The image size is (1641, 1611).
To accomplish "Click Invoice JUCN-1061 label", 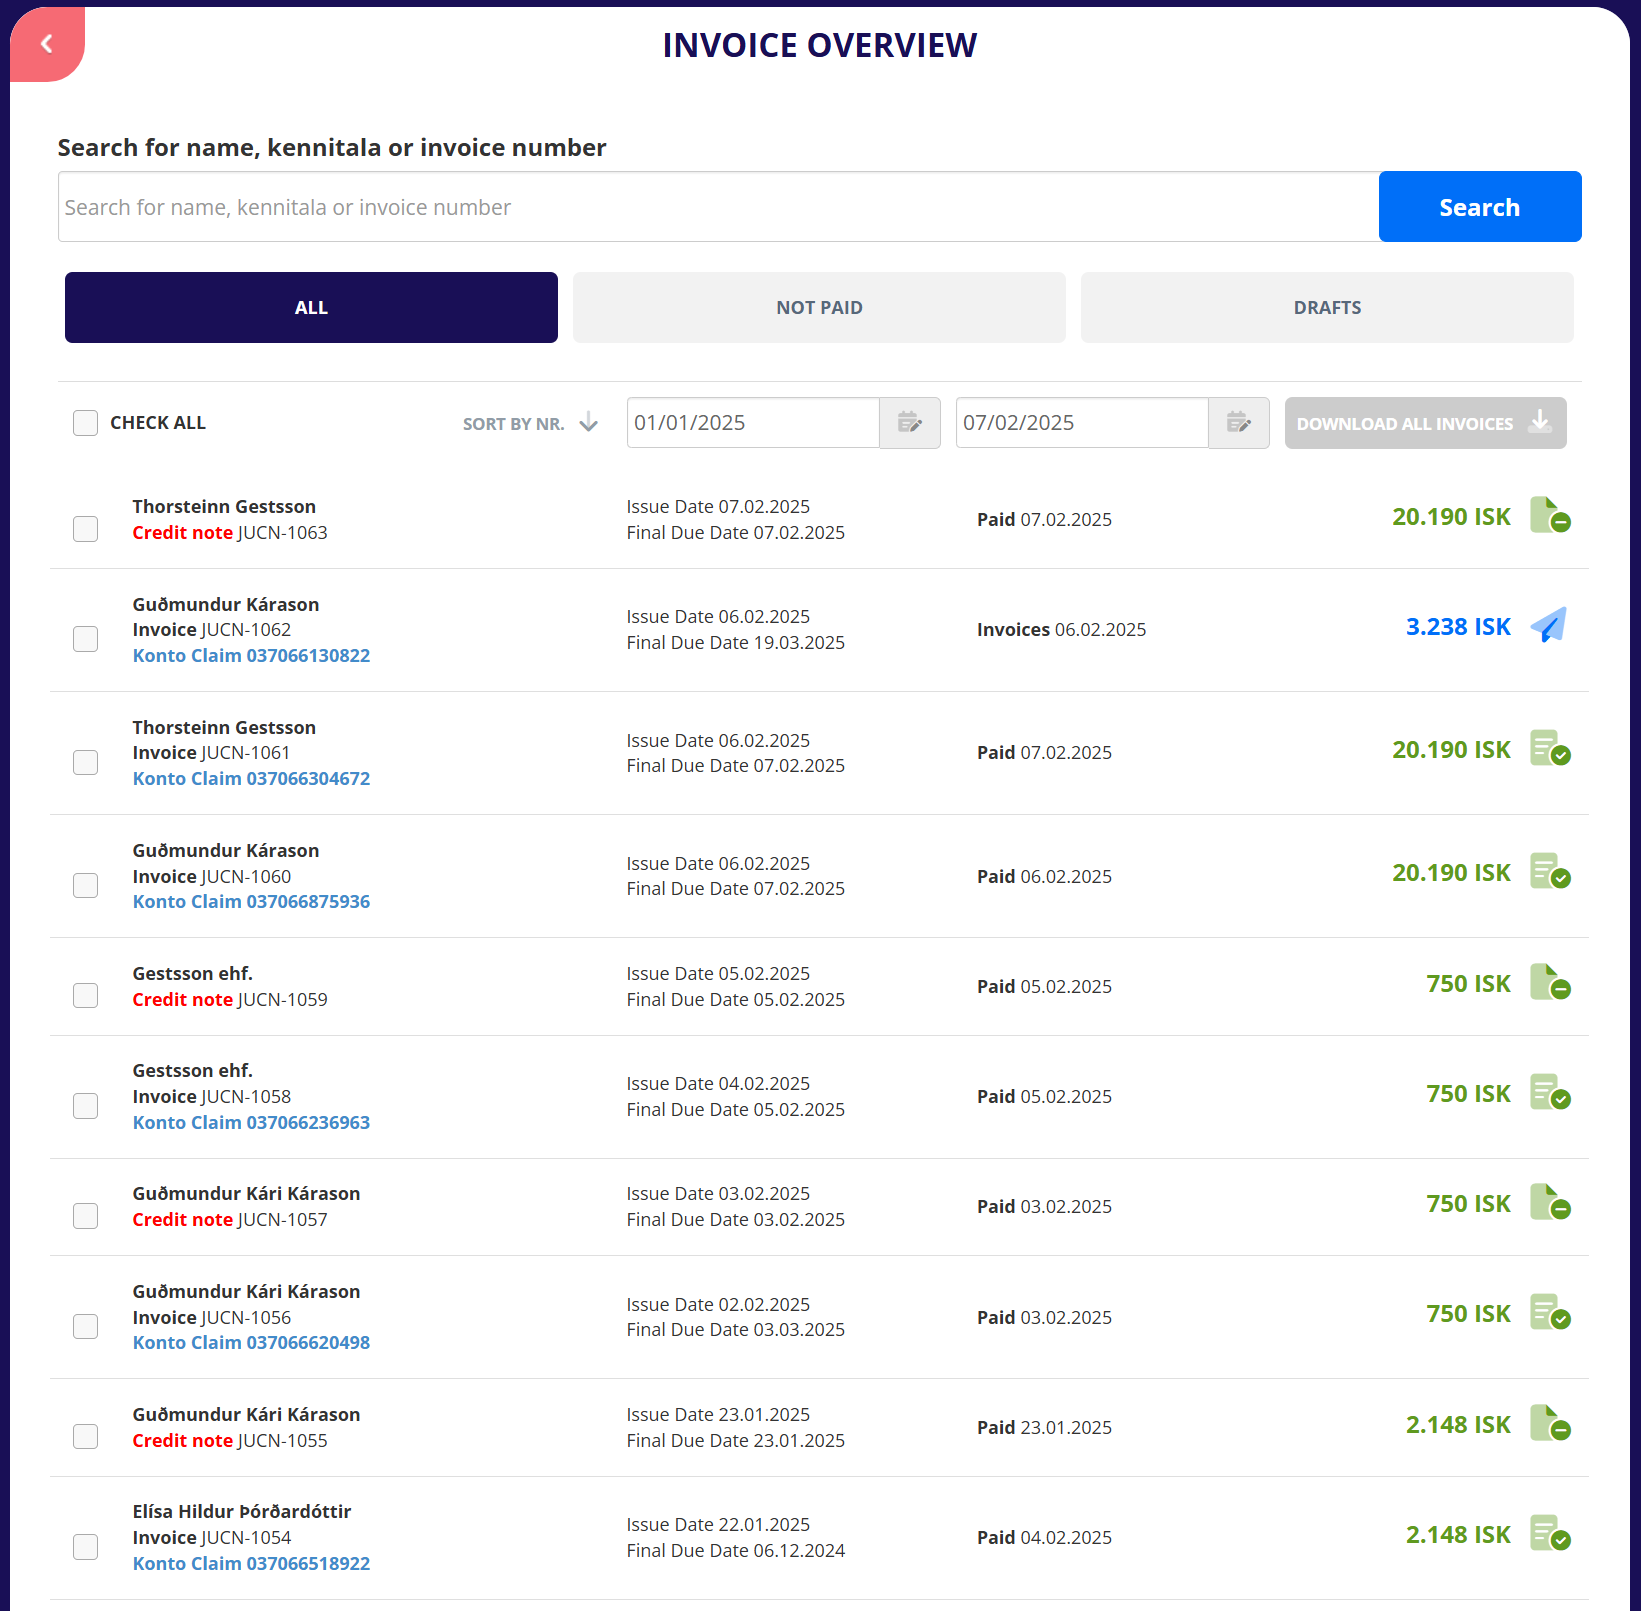I will (212, 753).
